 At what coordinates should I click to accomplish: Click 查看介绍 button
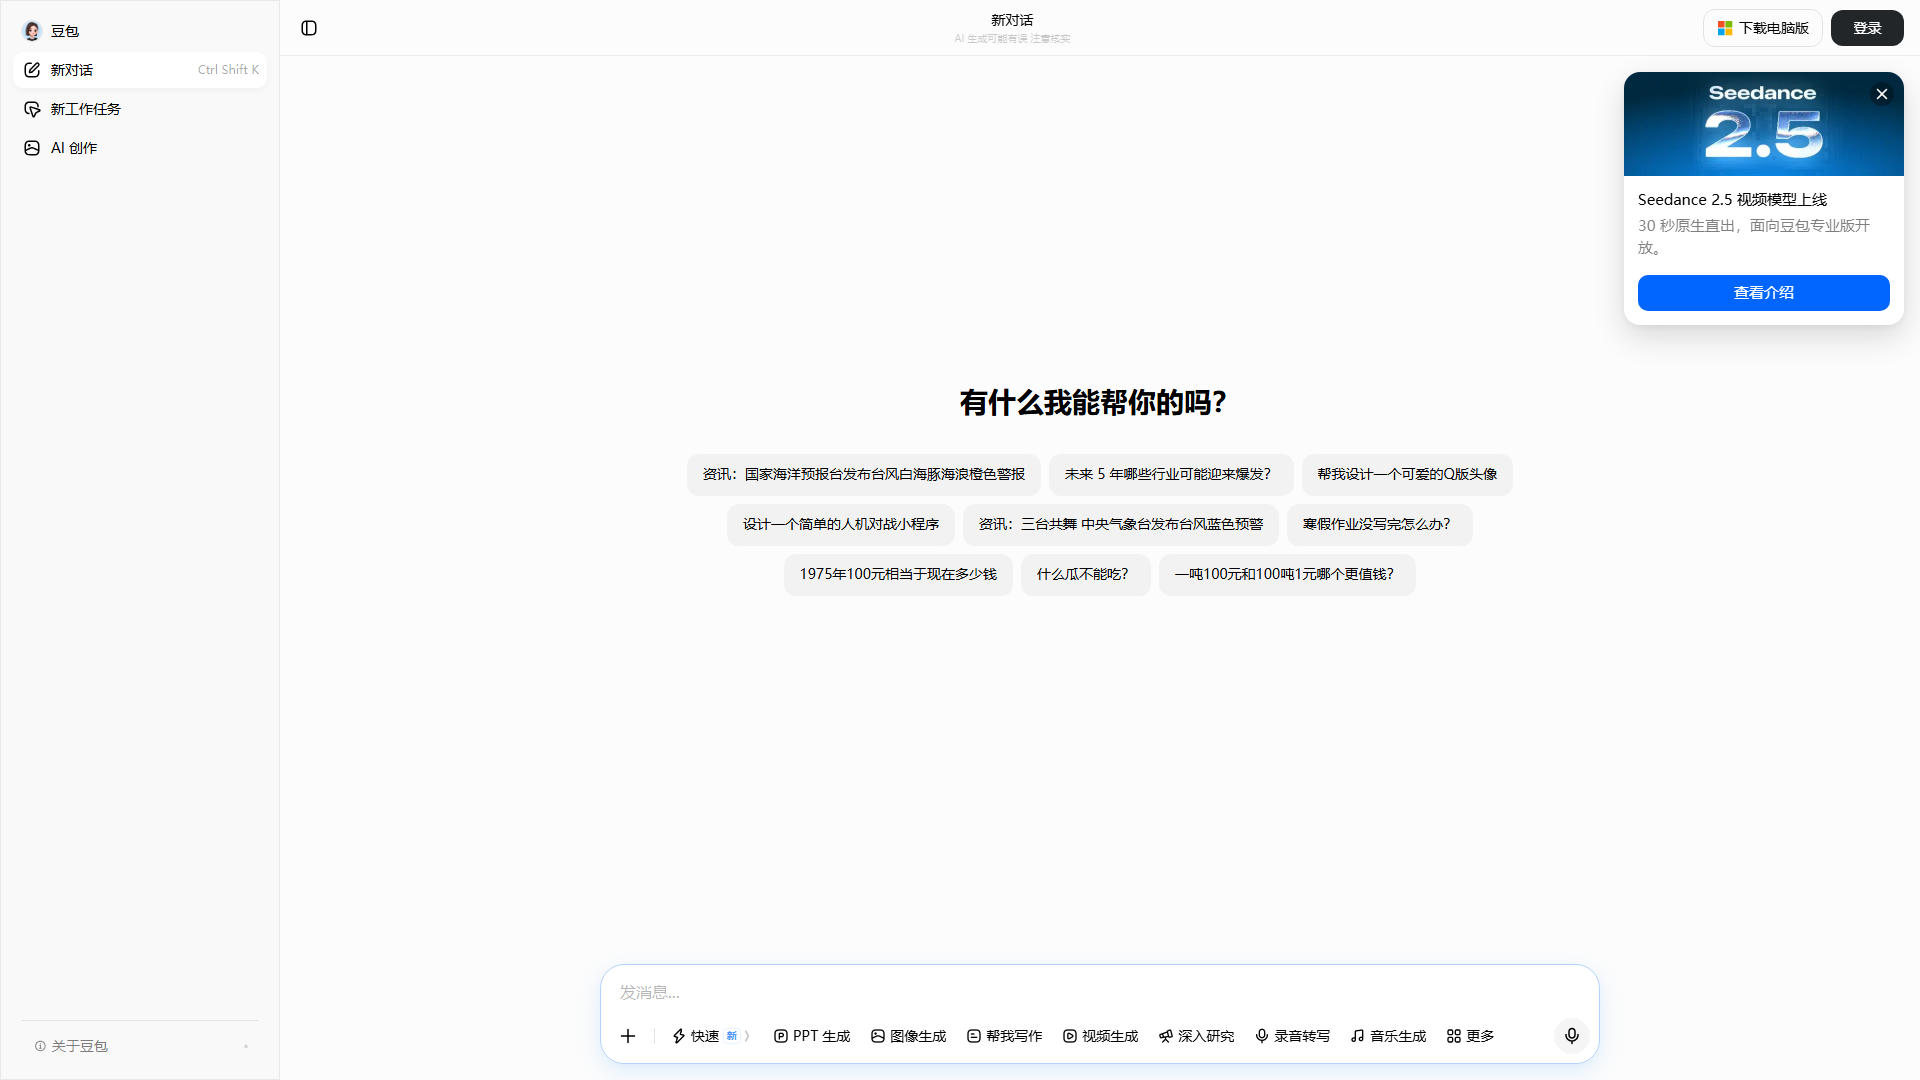pyautogui.click(x=1763, y=293)
